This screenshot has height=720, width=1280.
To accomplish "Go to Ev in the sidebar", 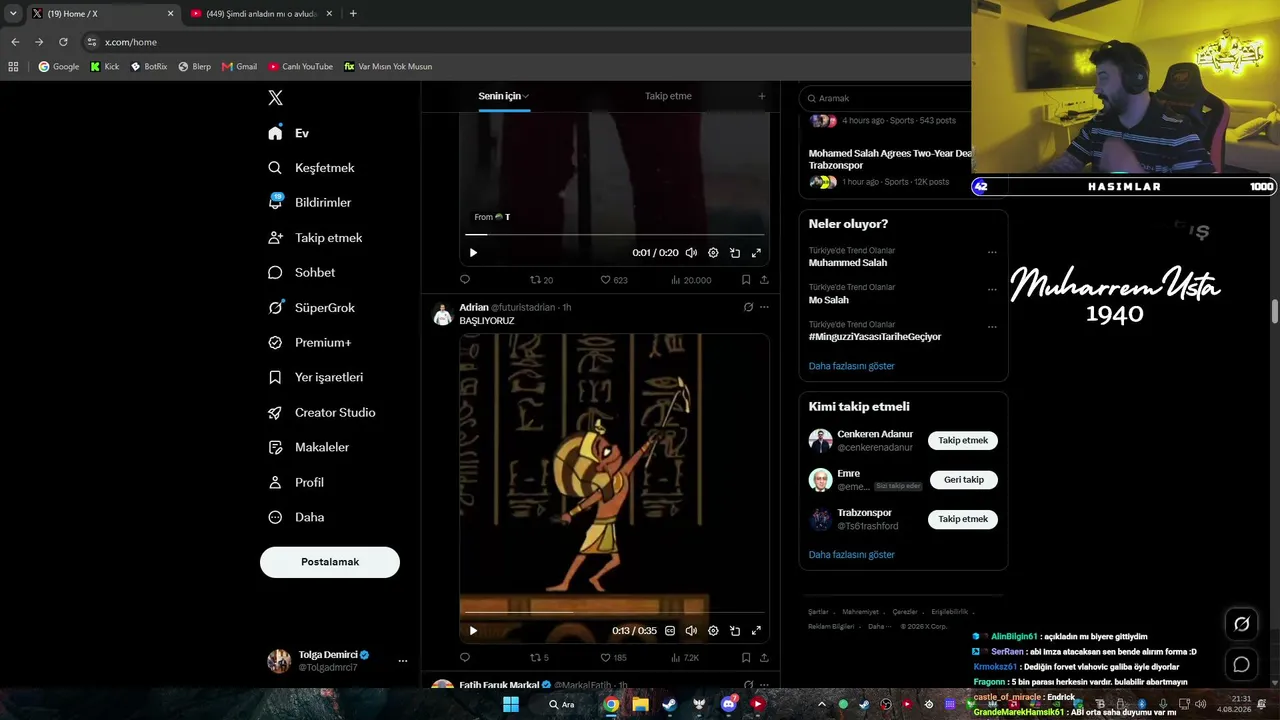I will pos(289,133).
